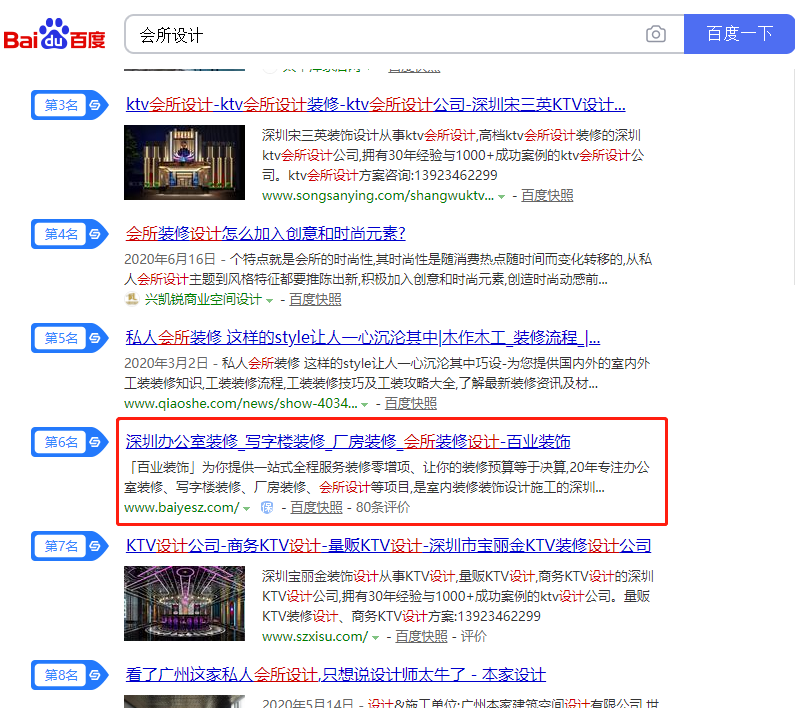Click www.qiaoshe.com/news/show-4034 URL text

[x=241, y=404]
